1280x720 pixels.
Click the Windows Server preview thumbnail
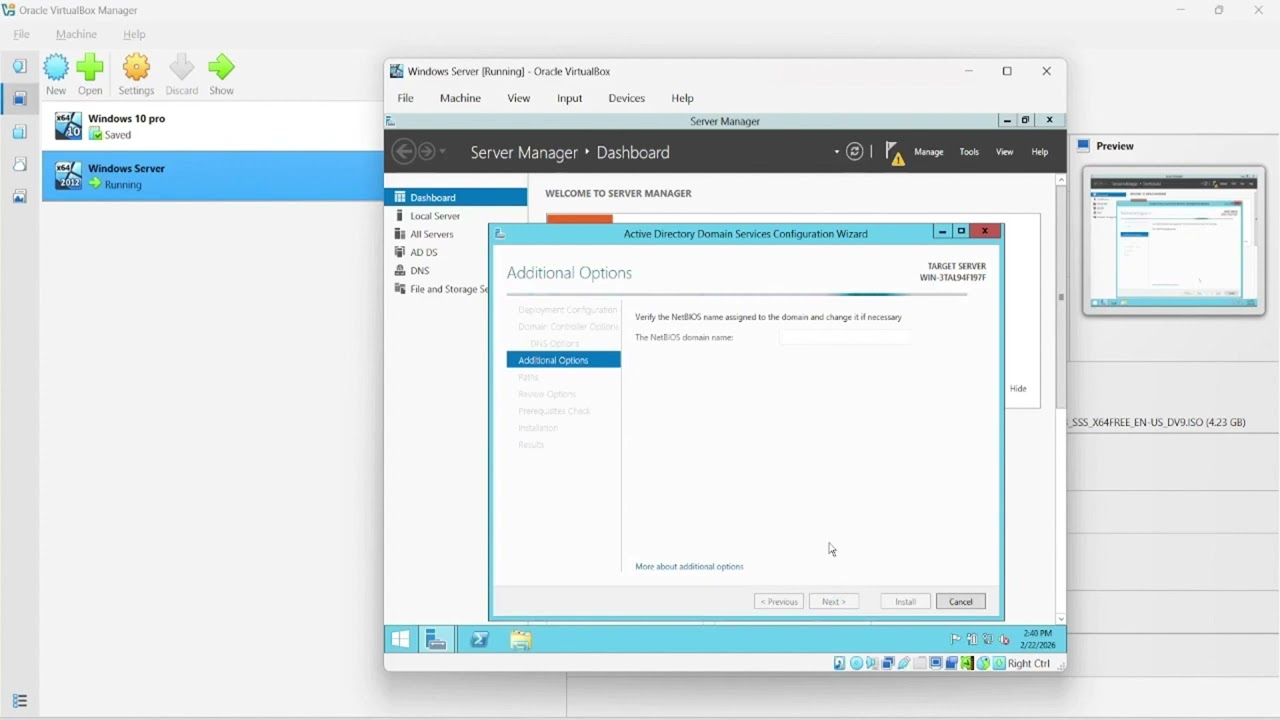click(x=1173, y=240)
